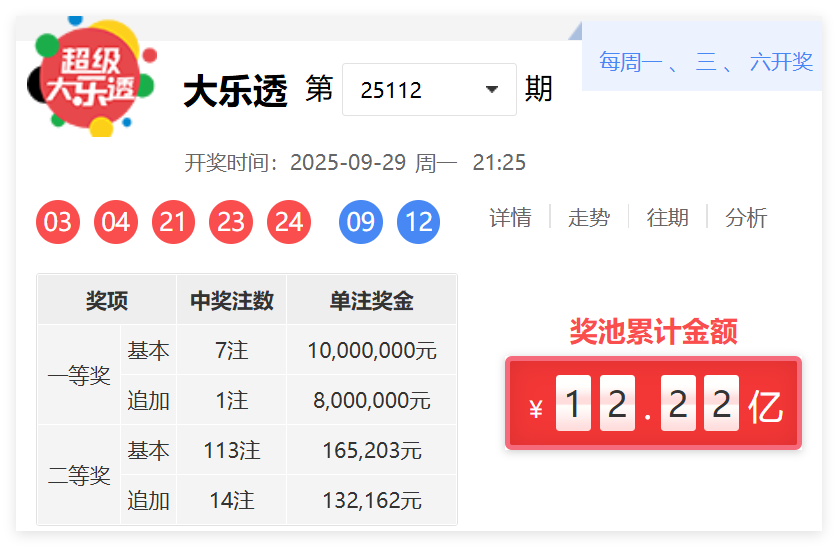Click the 12.22亿 jackpot amount display

tap(654, 403)
